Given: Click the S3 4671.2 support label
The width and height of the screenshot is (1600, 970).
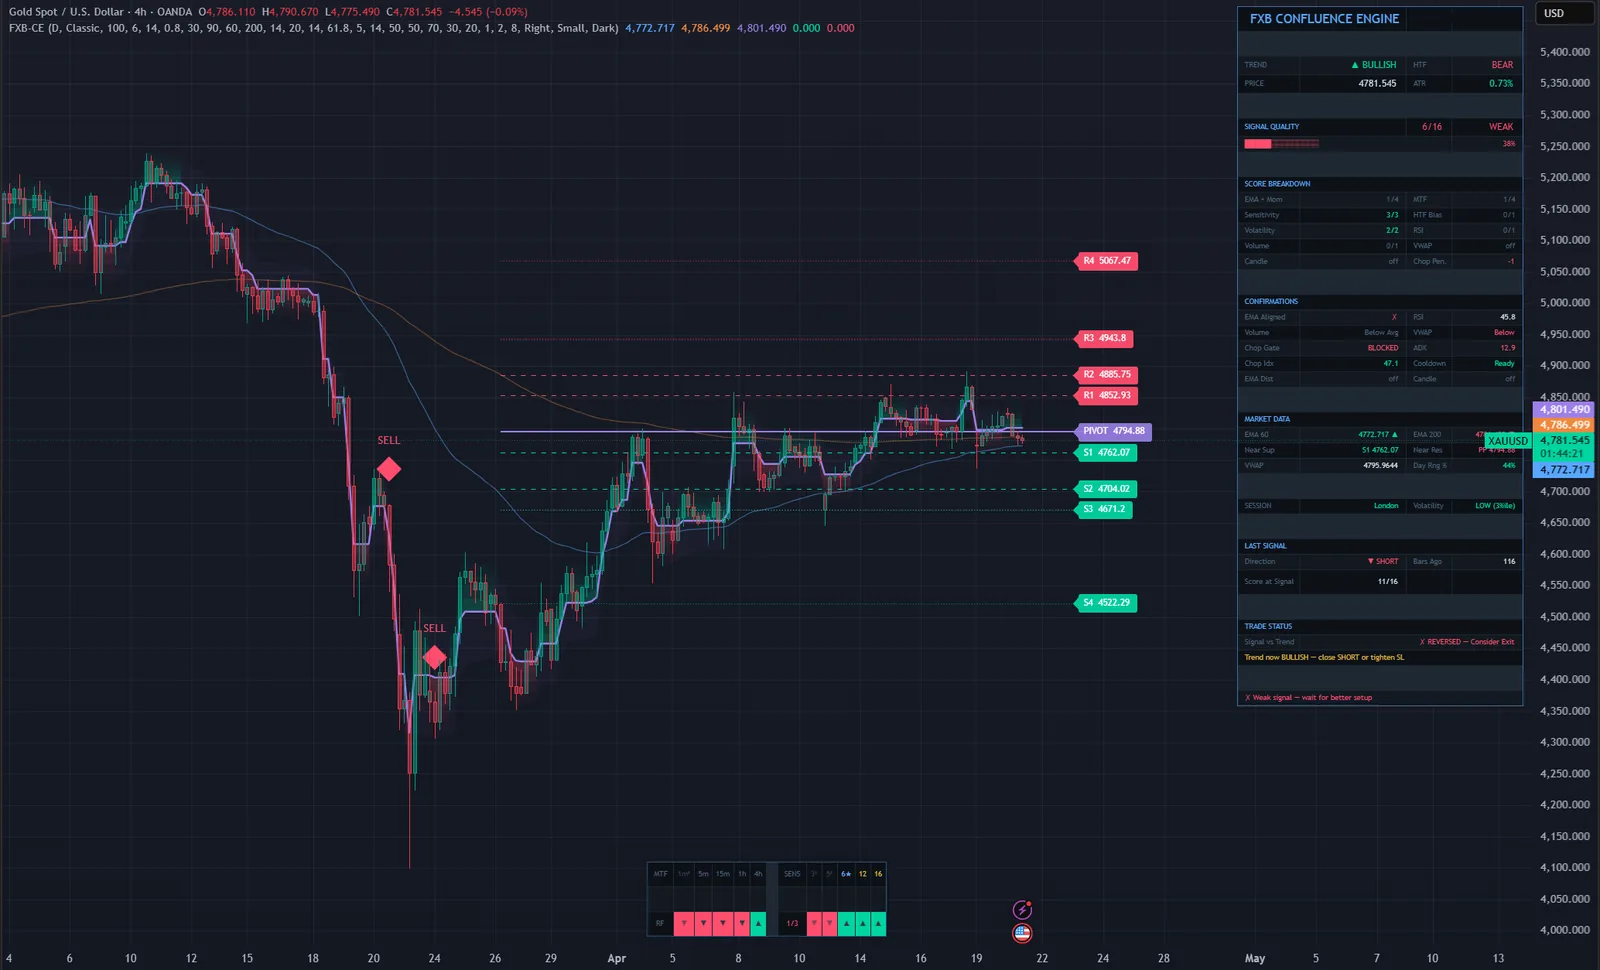Looking at the screenshot, I should click(1103, 509).
